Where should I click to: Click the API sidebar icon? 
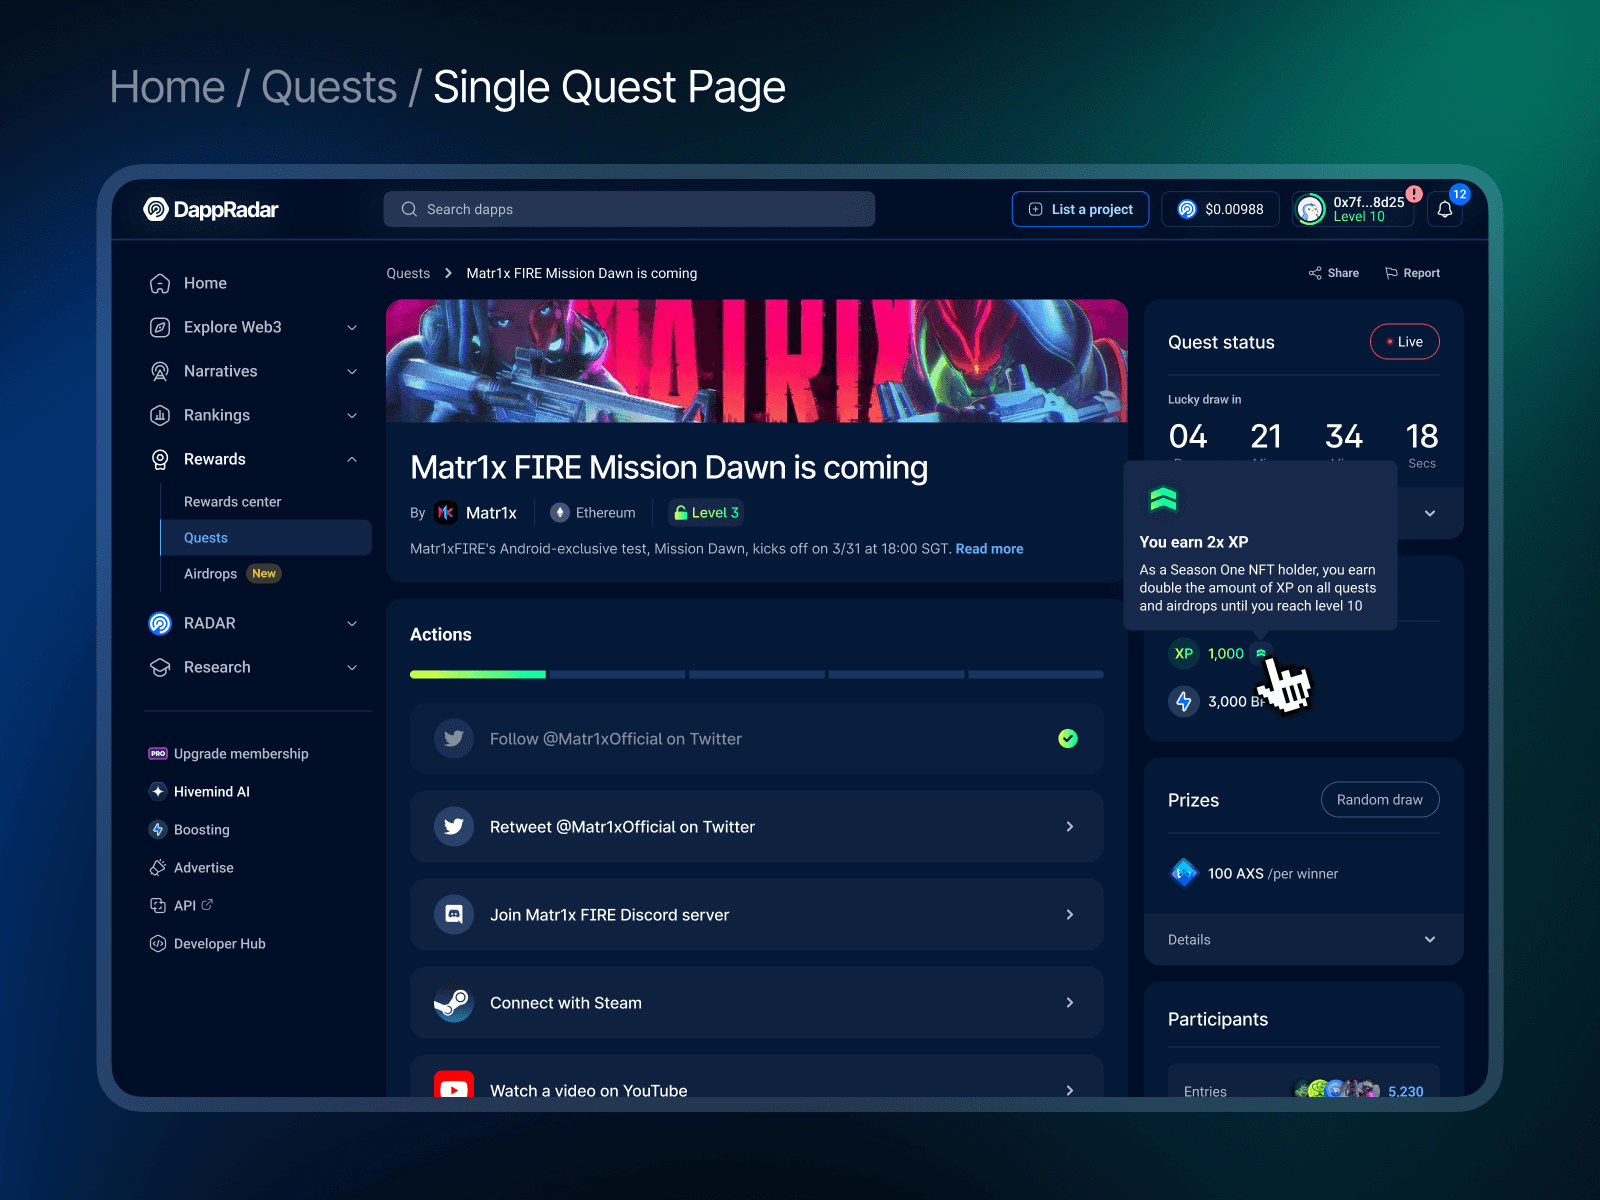click(x=158, y=905)
